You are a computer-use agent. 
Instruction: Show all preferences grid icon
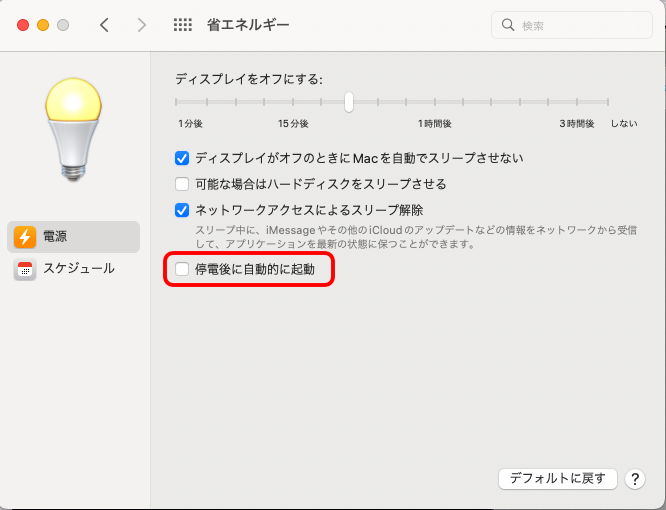click(183, 25)
